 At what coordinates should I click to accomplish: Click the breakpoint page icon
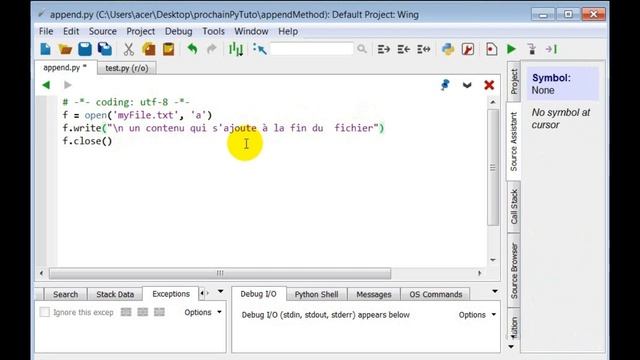coord(491,49)
